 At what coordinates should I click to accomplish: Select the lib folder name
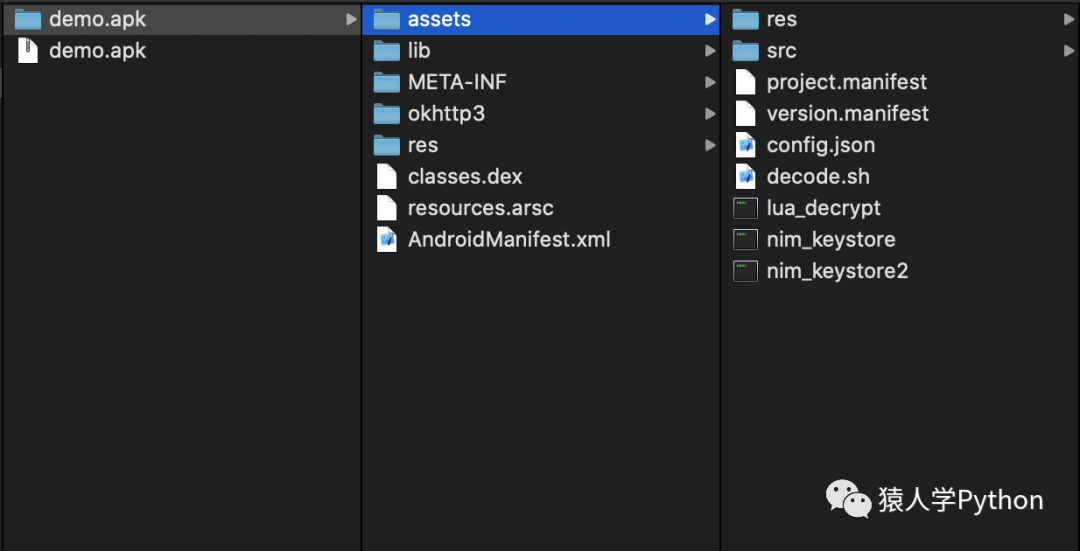click(419, 51)
